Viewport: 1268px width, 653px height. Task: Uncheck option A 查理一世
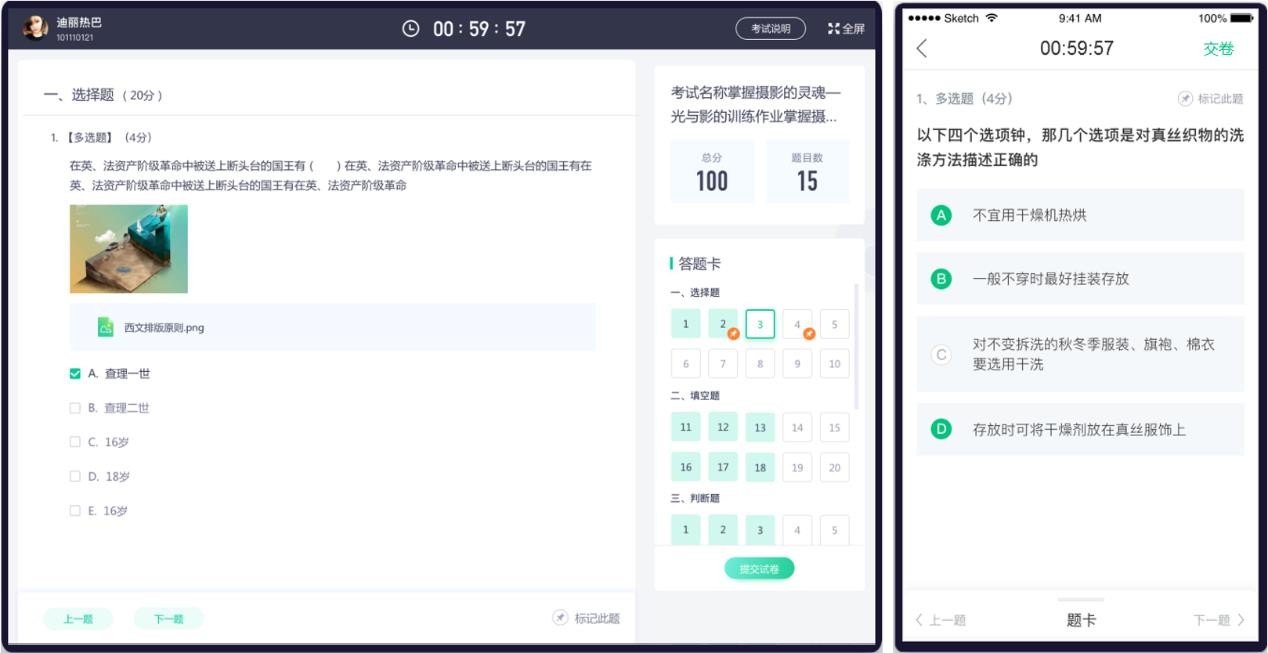coord(75,374)
